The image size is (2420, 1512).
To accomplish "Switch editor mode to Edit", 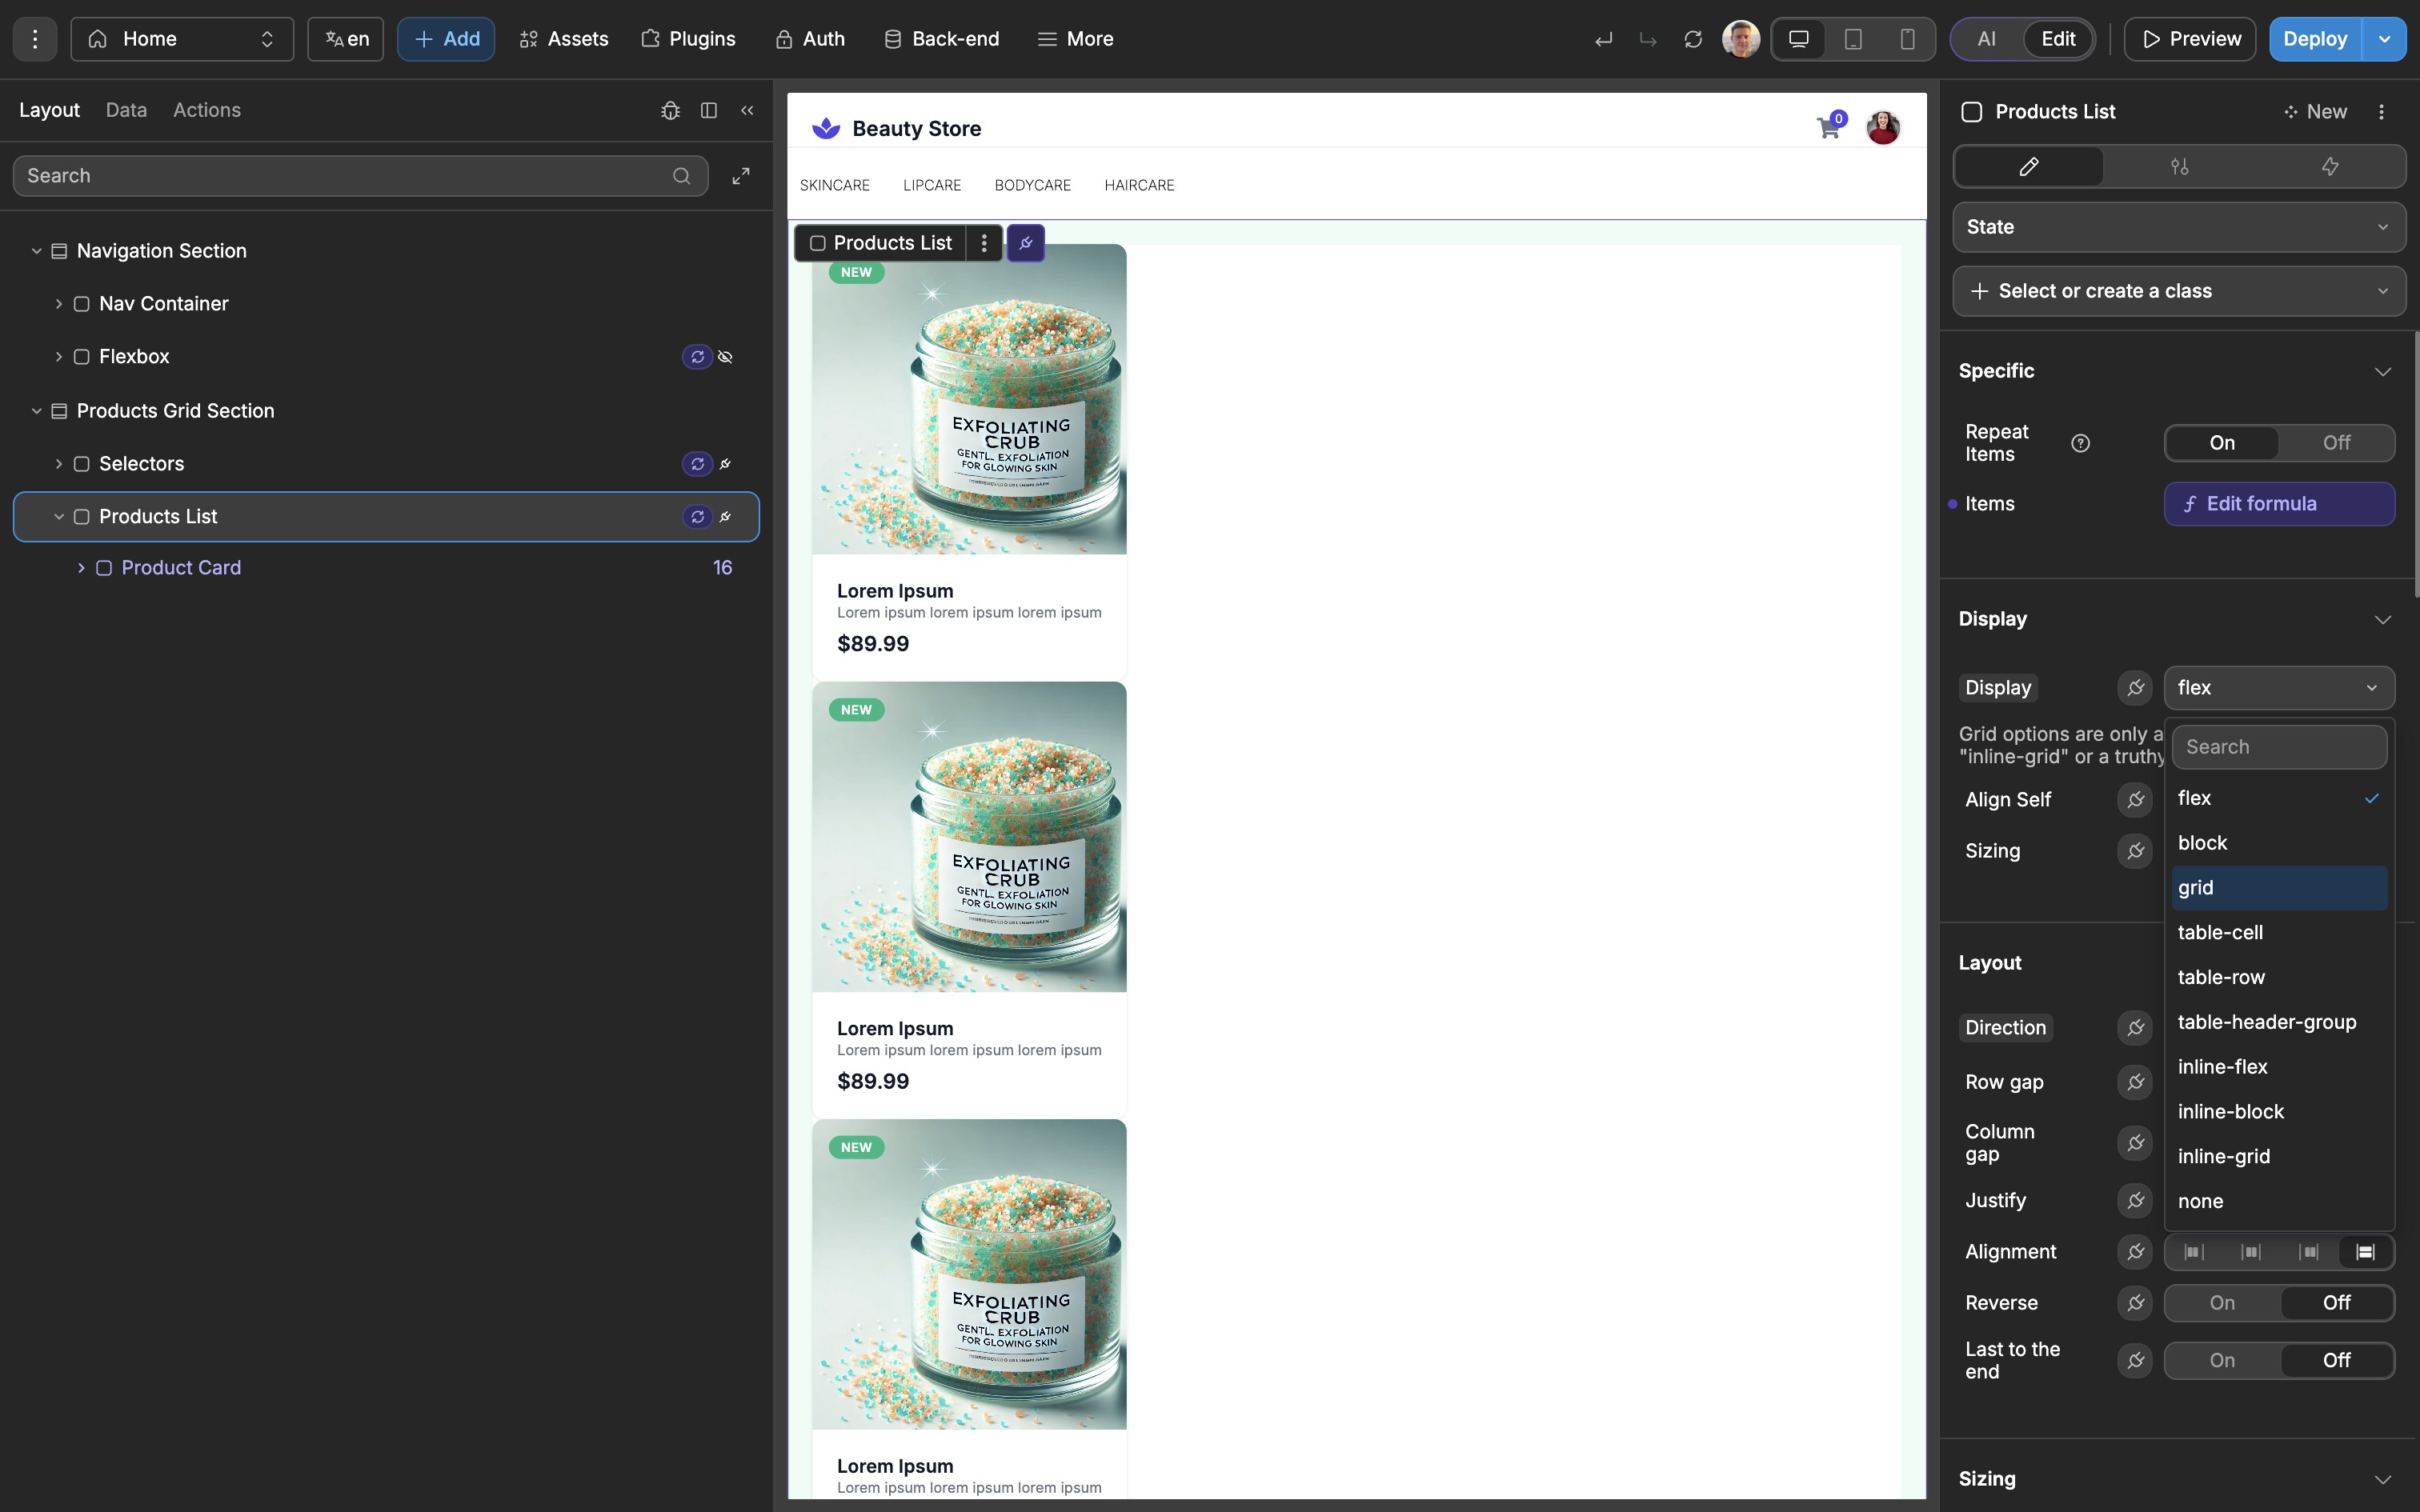I will 2058,39.
